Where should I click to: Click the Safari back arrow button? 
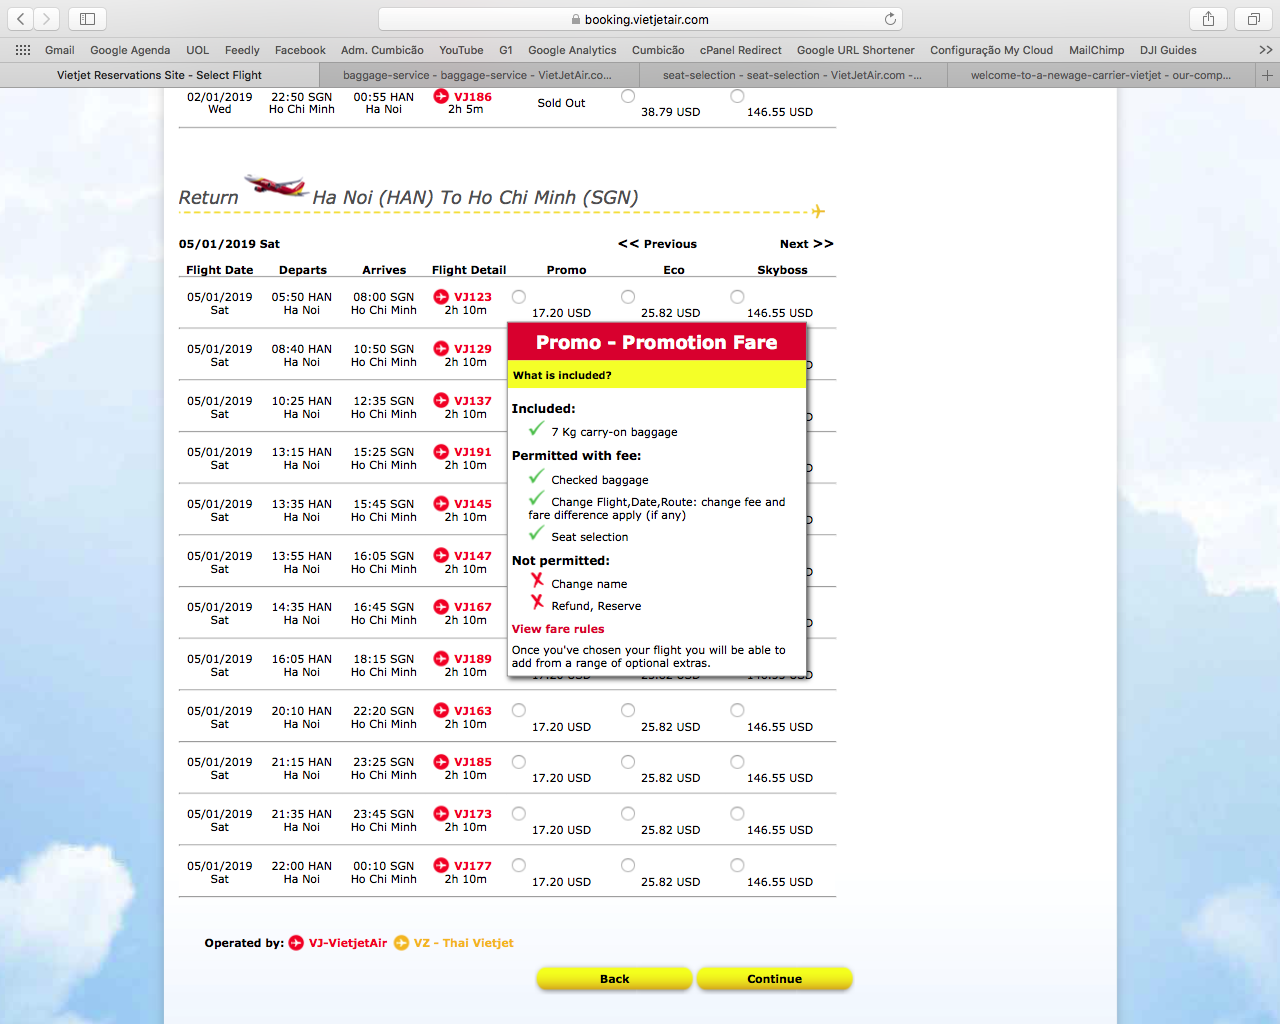[x=21, y=19]
